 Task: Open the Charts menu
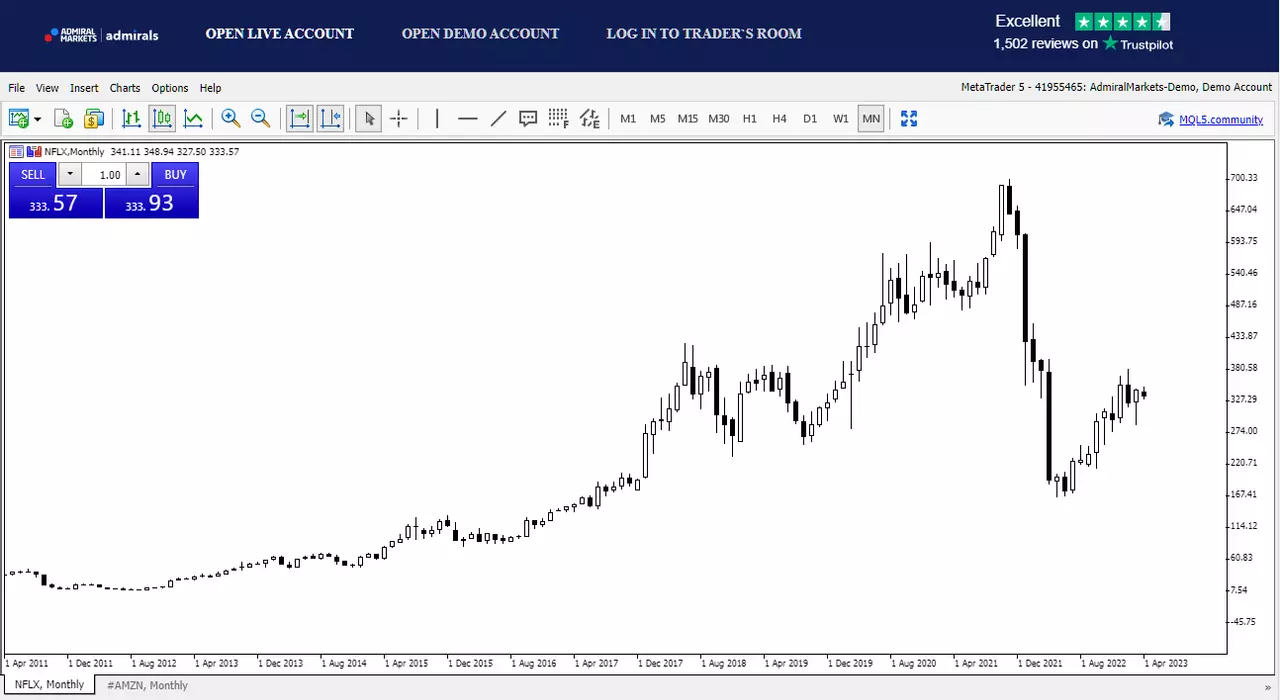pyautogui.click(x=125, y=88)
